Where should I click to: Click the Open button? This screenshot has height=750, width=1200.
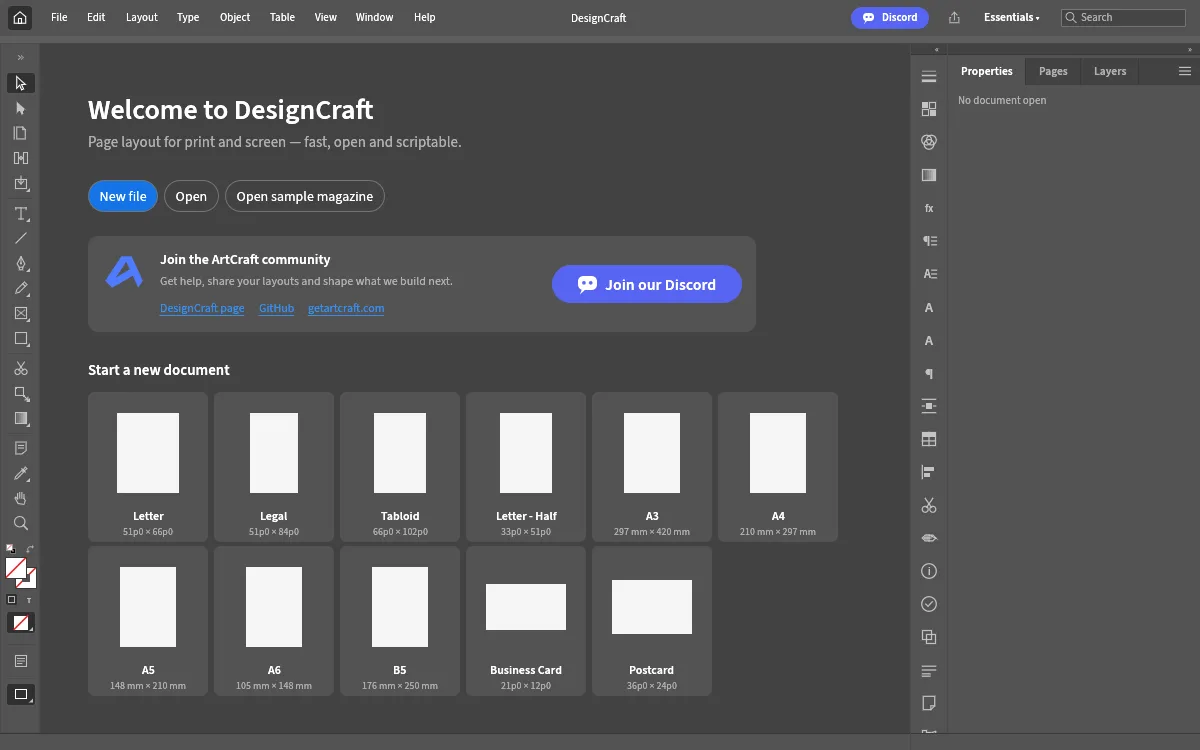tap(191, 196)
